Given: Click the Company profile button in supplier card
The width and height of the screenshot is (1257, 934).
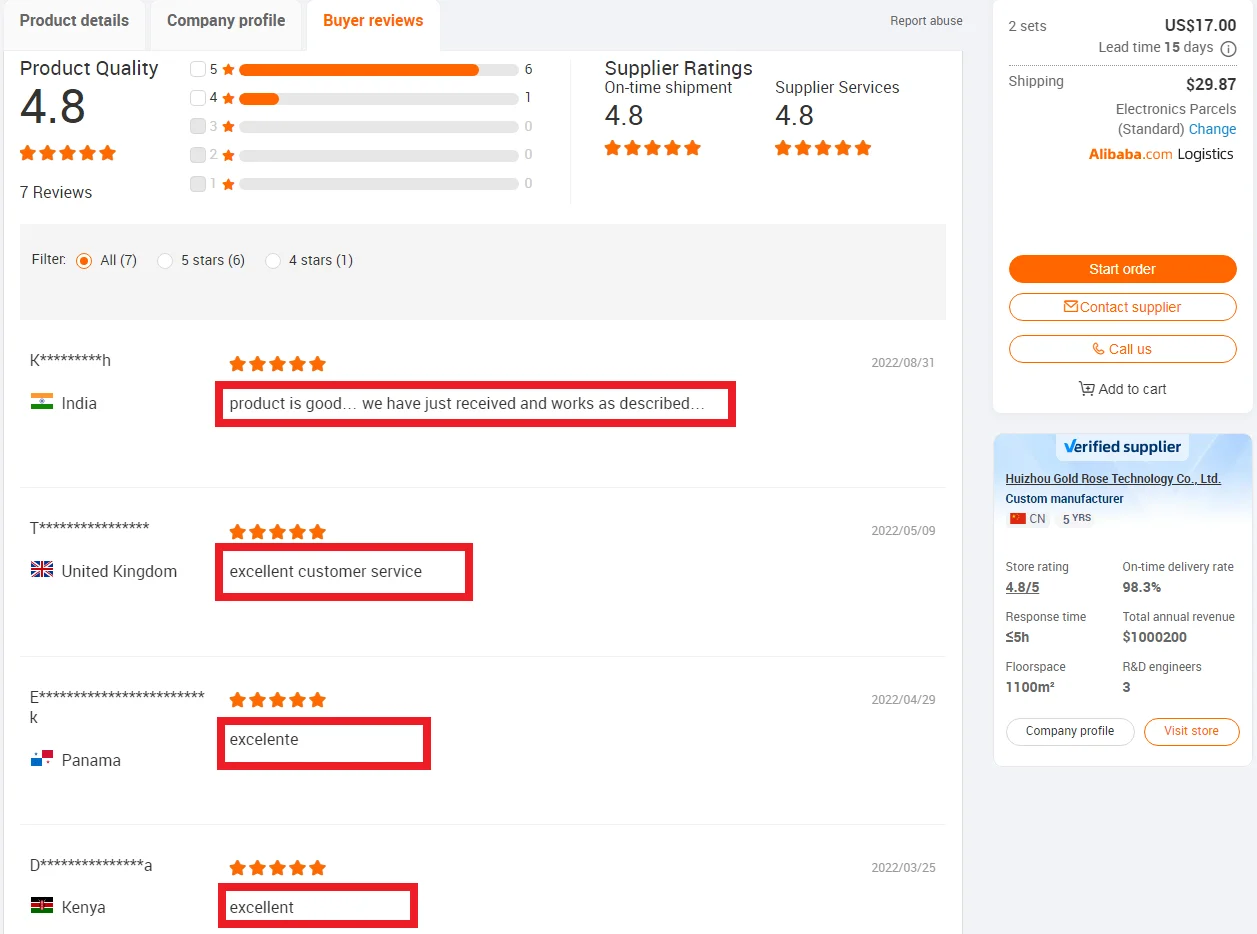Looking at the screenshot, I should 1070,731.
